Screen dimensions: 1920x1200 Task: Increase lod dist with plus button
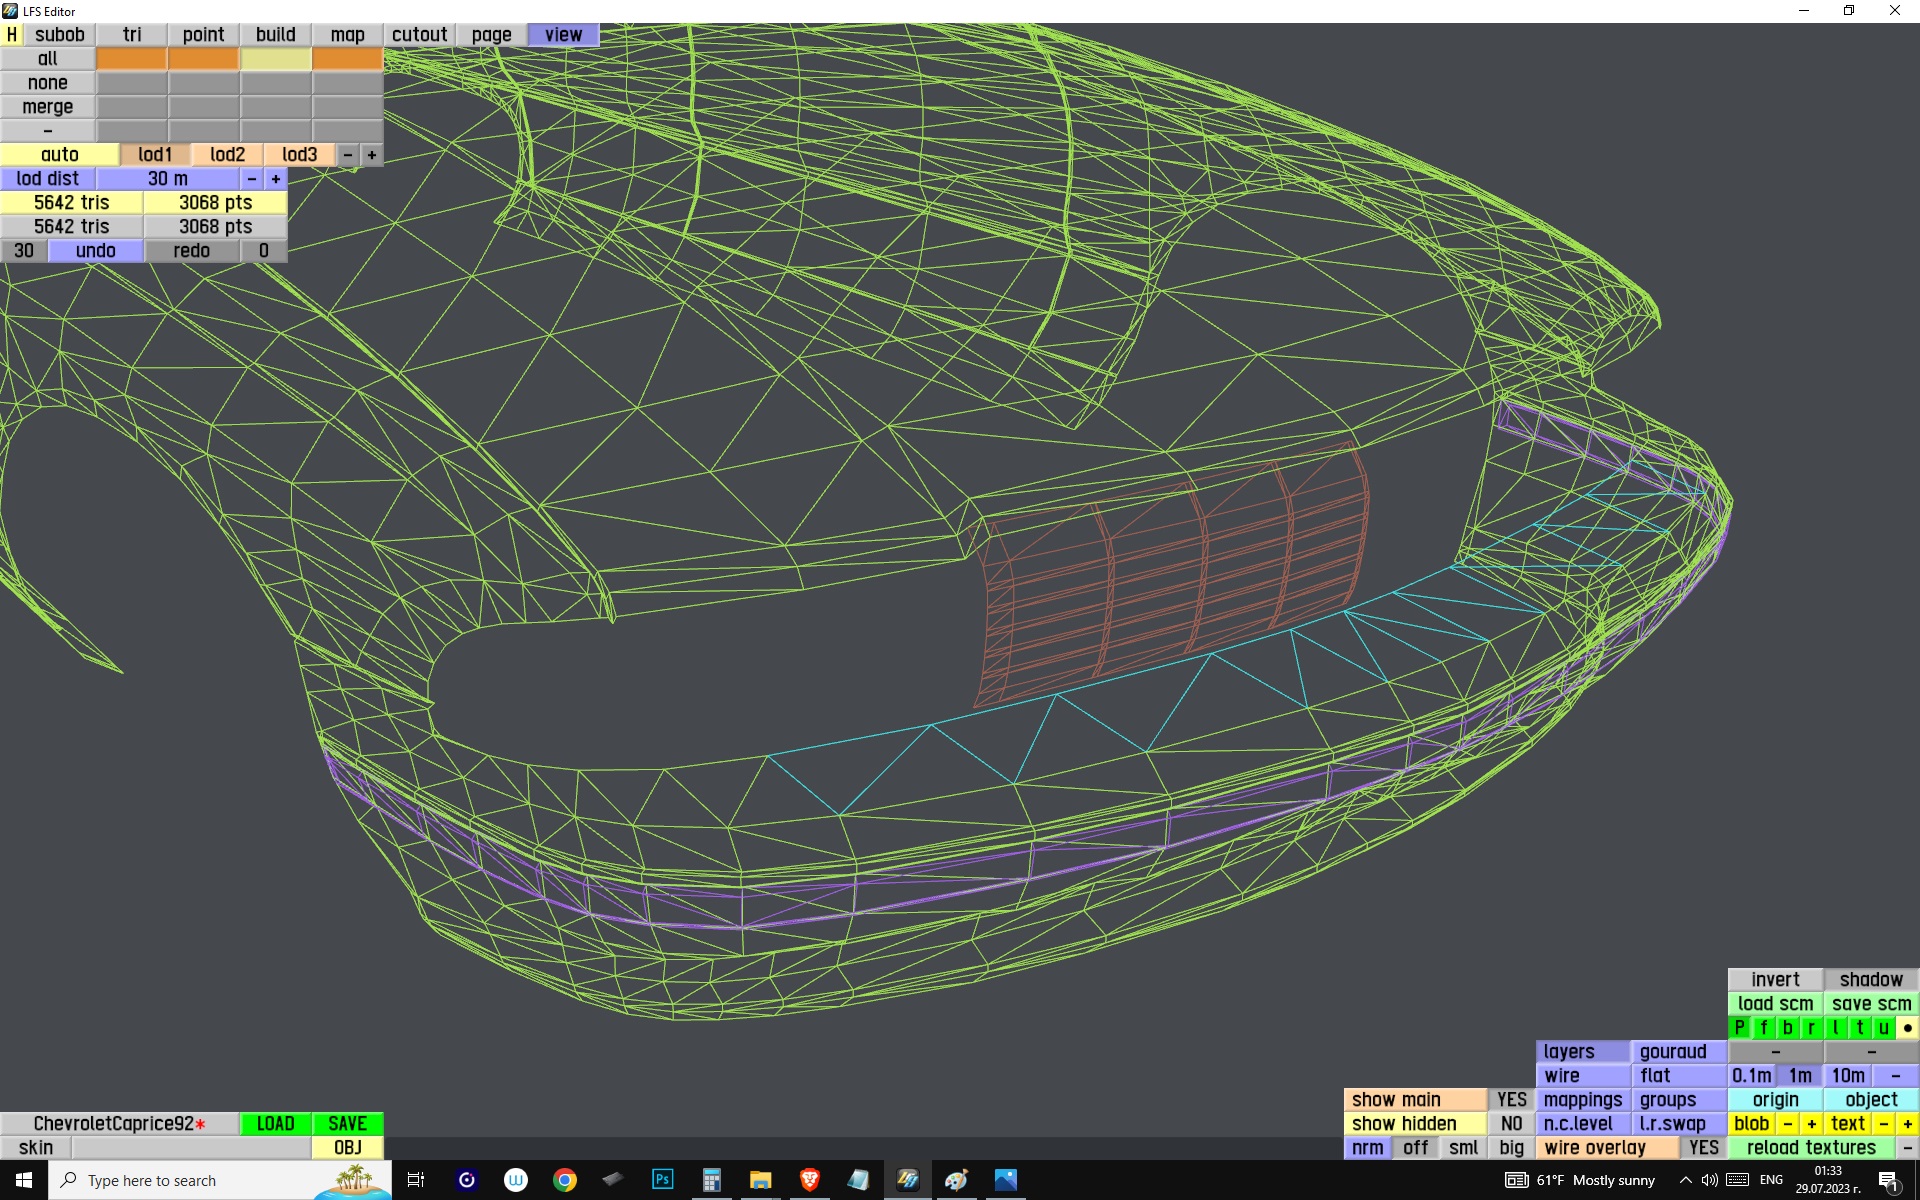pos(276,178)
